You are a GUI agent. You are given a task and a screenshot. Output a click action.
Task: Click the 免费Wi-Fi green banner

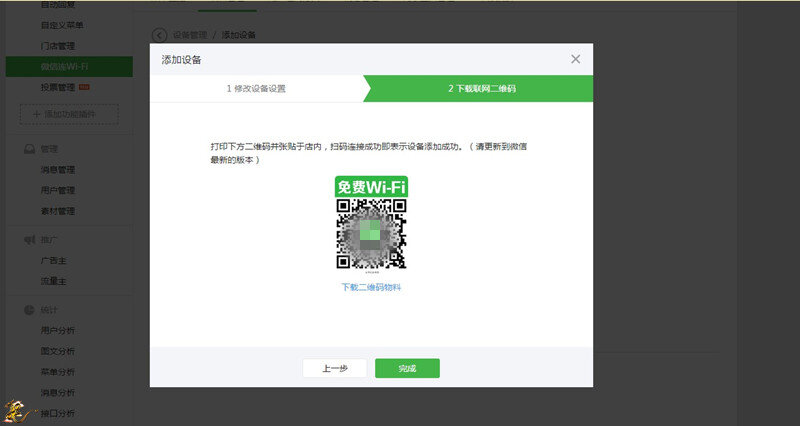point(371,187)
